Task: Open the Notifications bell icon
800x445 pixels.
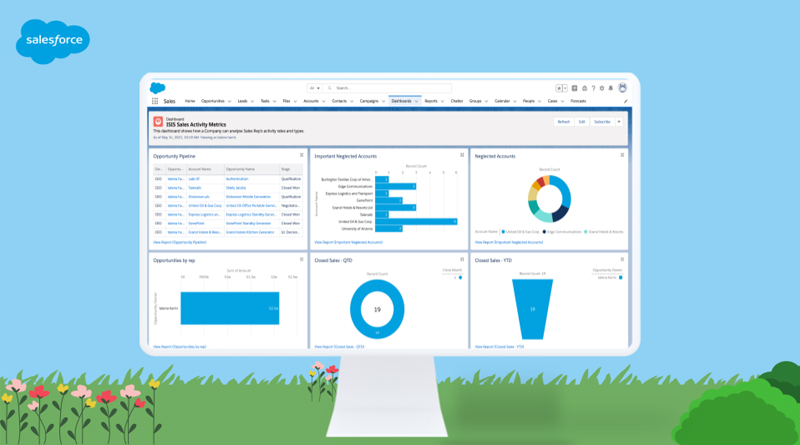Action: click(611, 88)
